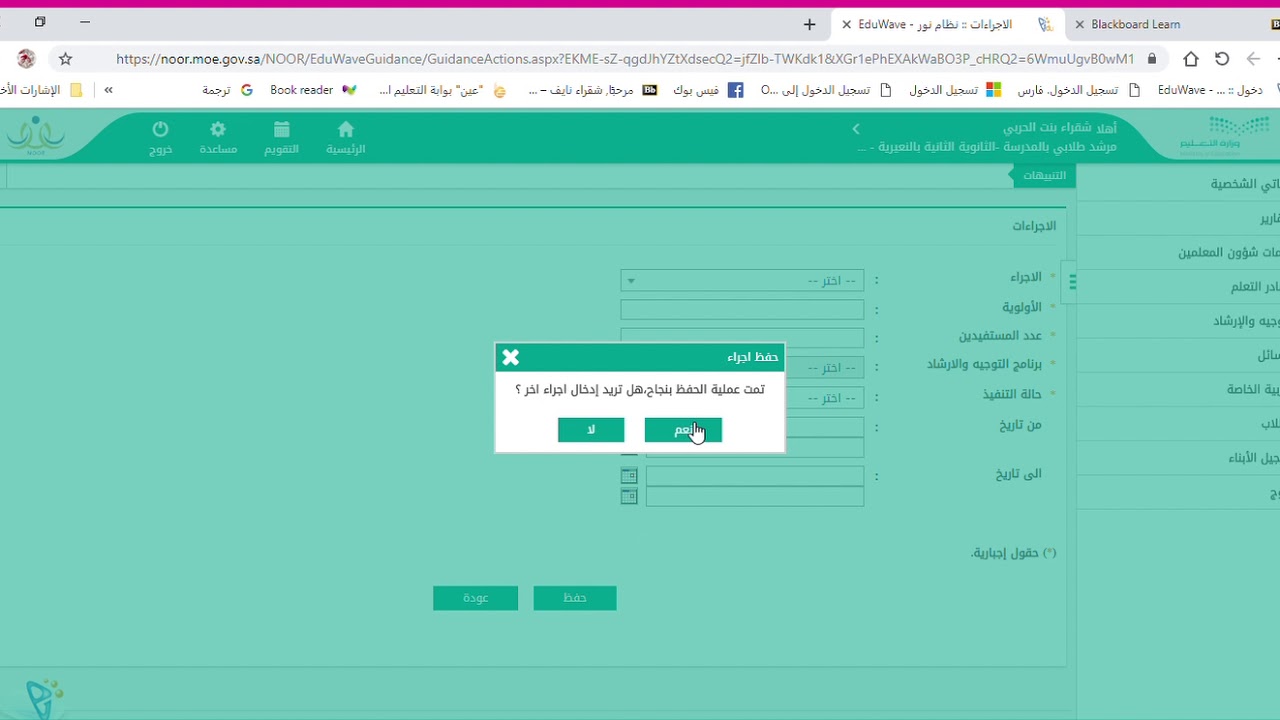Click the Noor logo in header
This screenshot has height=720, width=1280.
coord(35,136)
